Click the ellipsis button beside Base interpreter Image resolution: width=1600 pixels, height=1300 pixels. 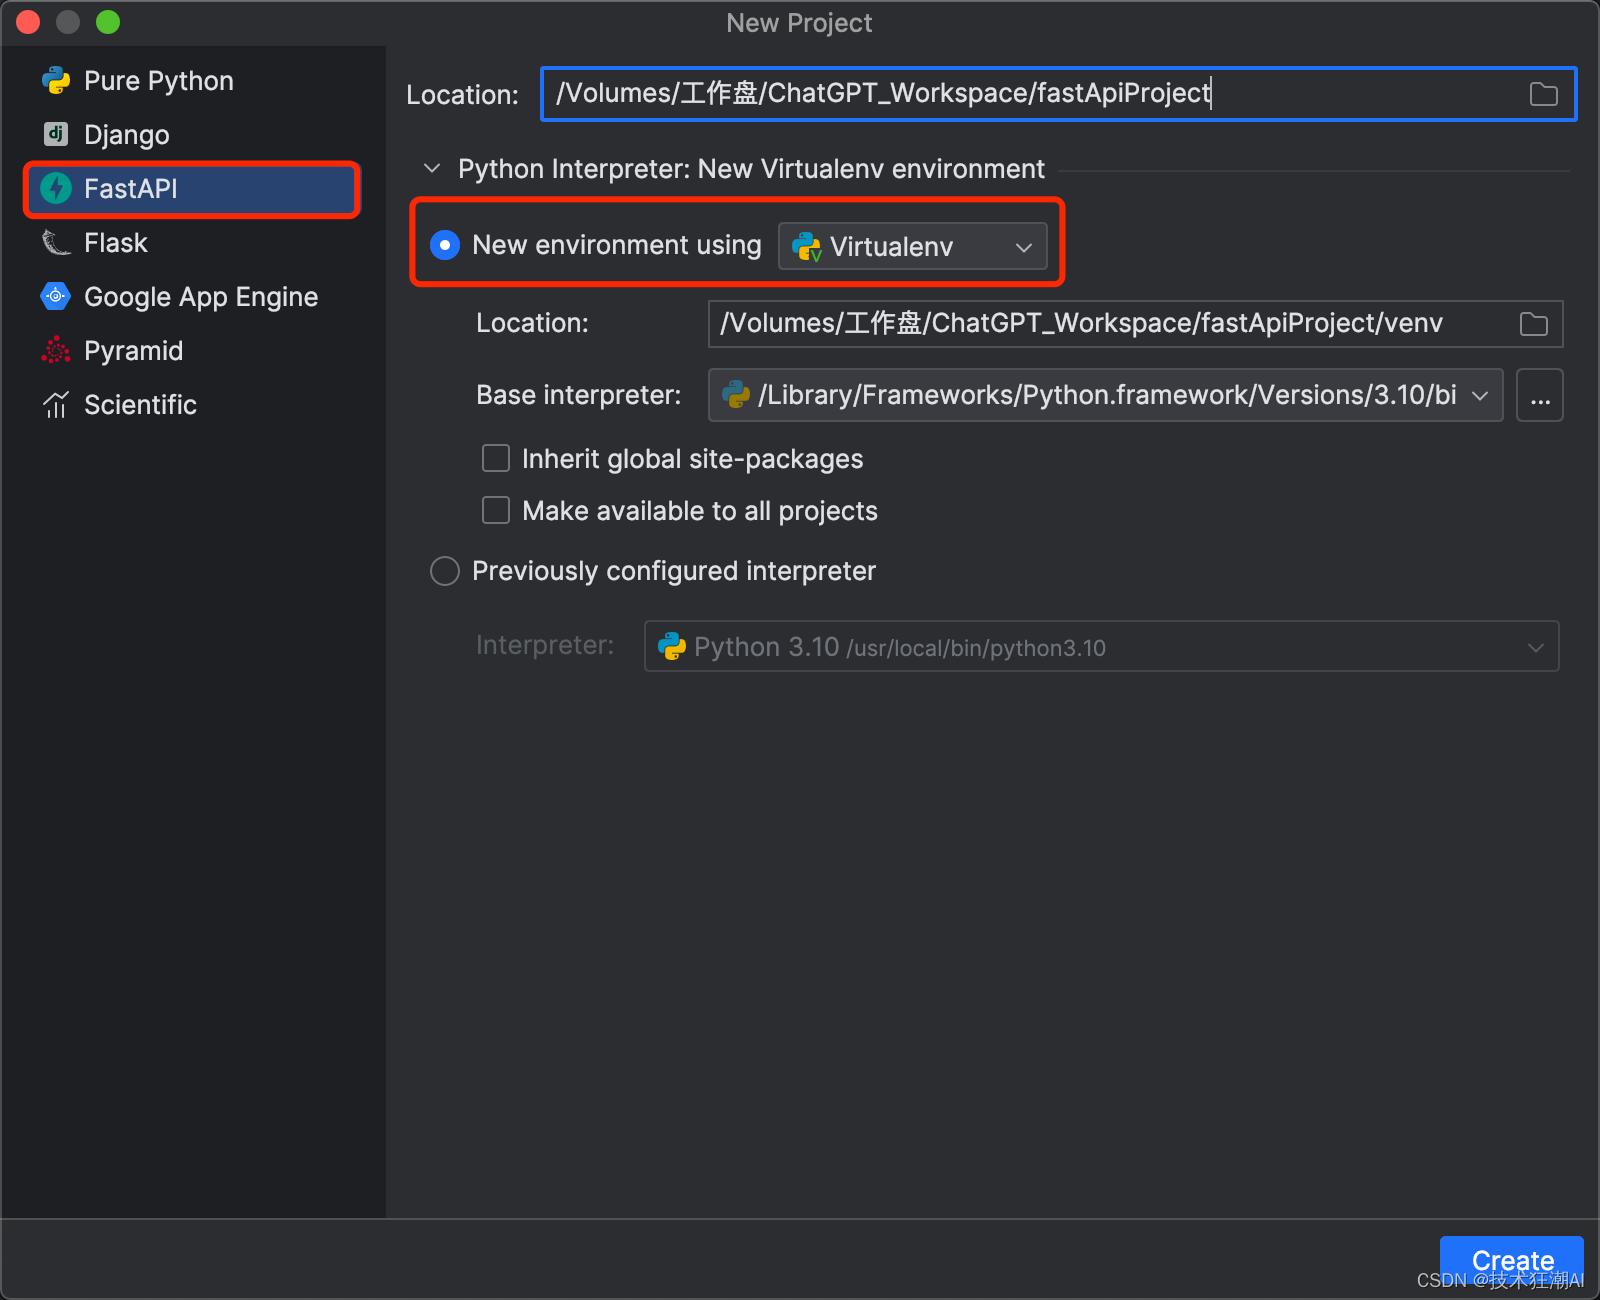1540,395
